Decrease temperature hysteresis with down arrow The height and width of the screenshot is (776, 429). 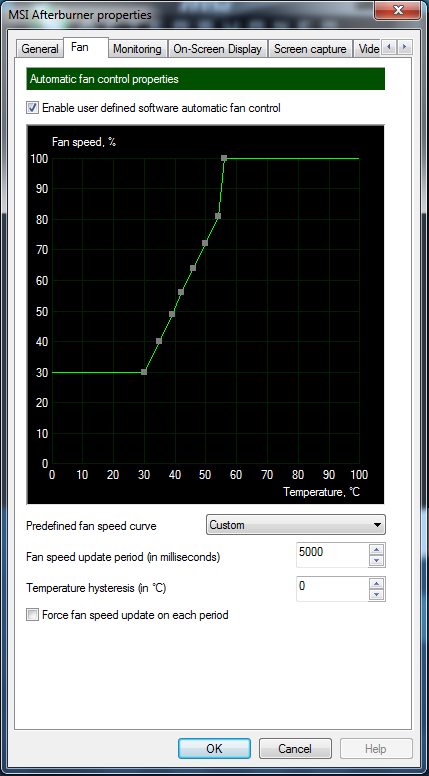click(x=377, y=594)
